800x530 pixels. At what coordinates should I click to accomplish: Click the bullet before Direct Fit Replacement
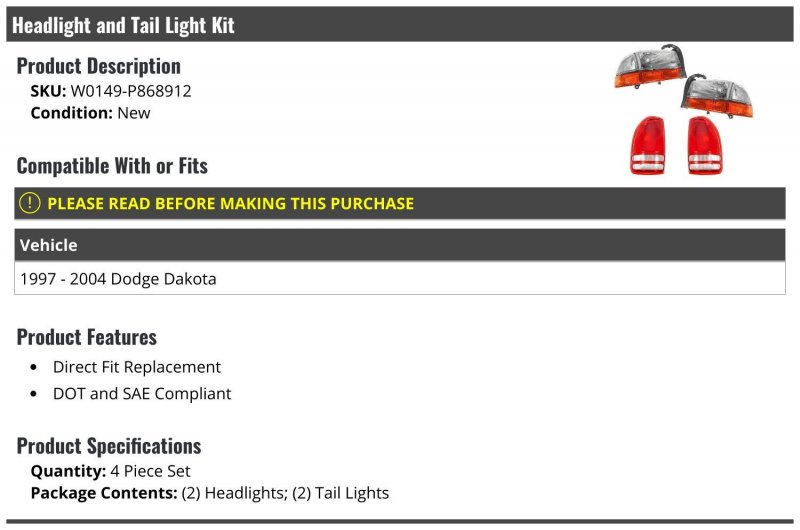tap(34, 367)
